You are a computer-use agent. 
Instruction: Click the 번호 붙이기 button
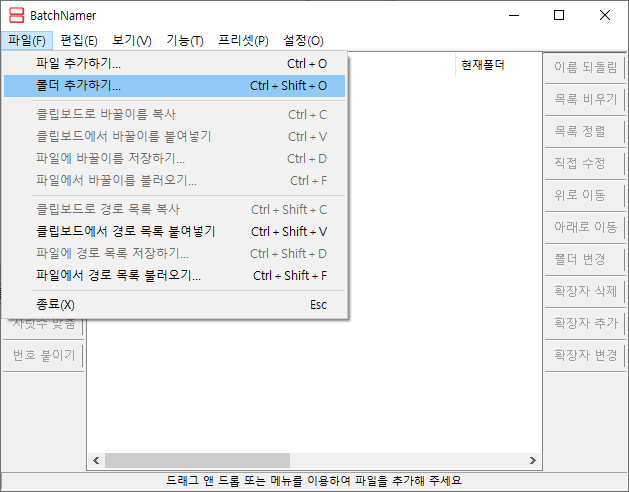43,356
